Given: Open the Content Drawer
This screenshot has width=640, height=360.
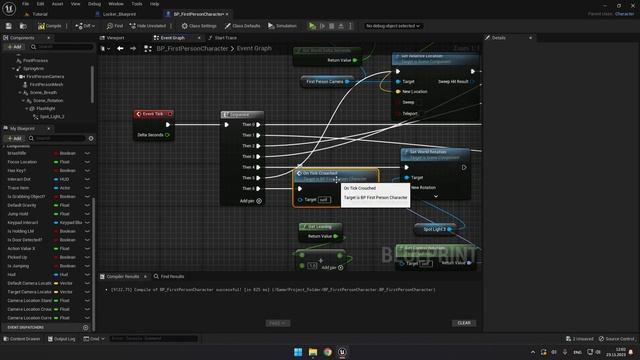Looking at the screenshot, I should 22,339.
